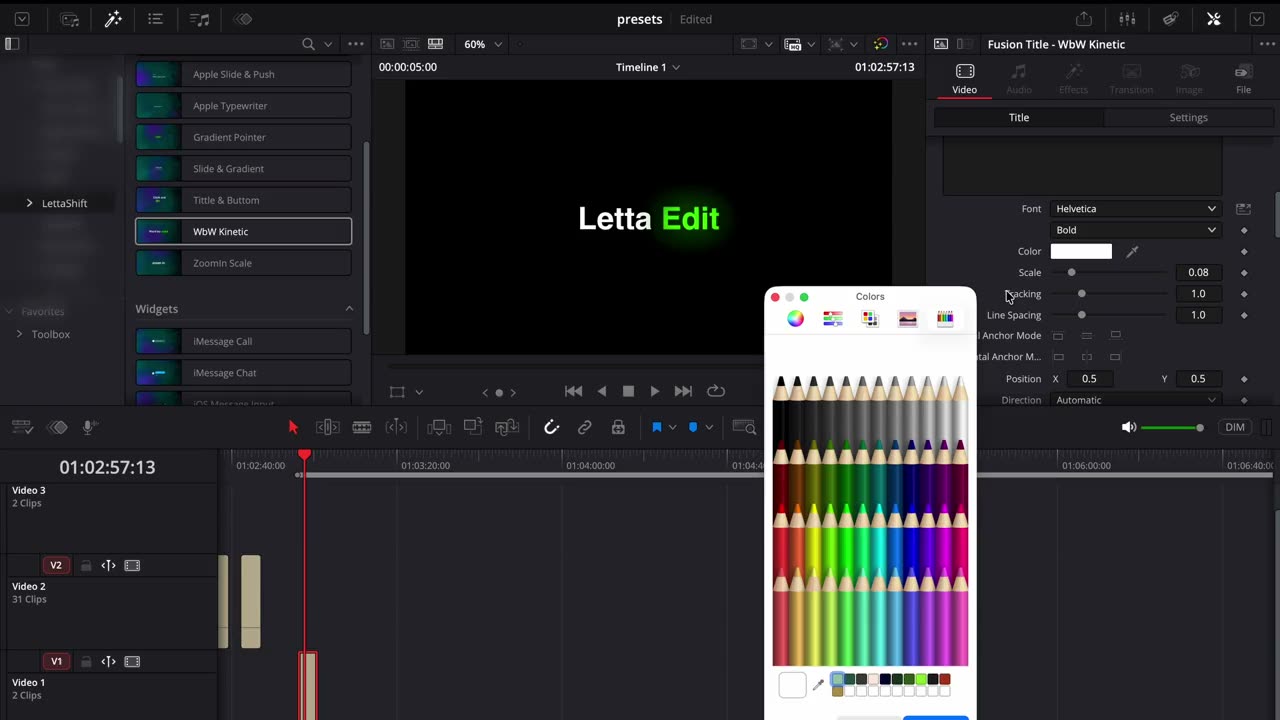Click the Insert Clip timeline icon
The image size is (1280, 720).
tap(439, 427)
